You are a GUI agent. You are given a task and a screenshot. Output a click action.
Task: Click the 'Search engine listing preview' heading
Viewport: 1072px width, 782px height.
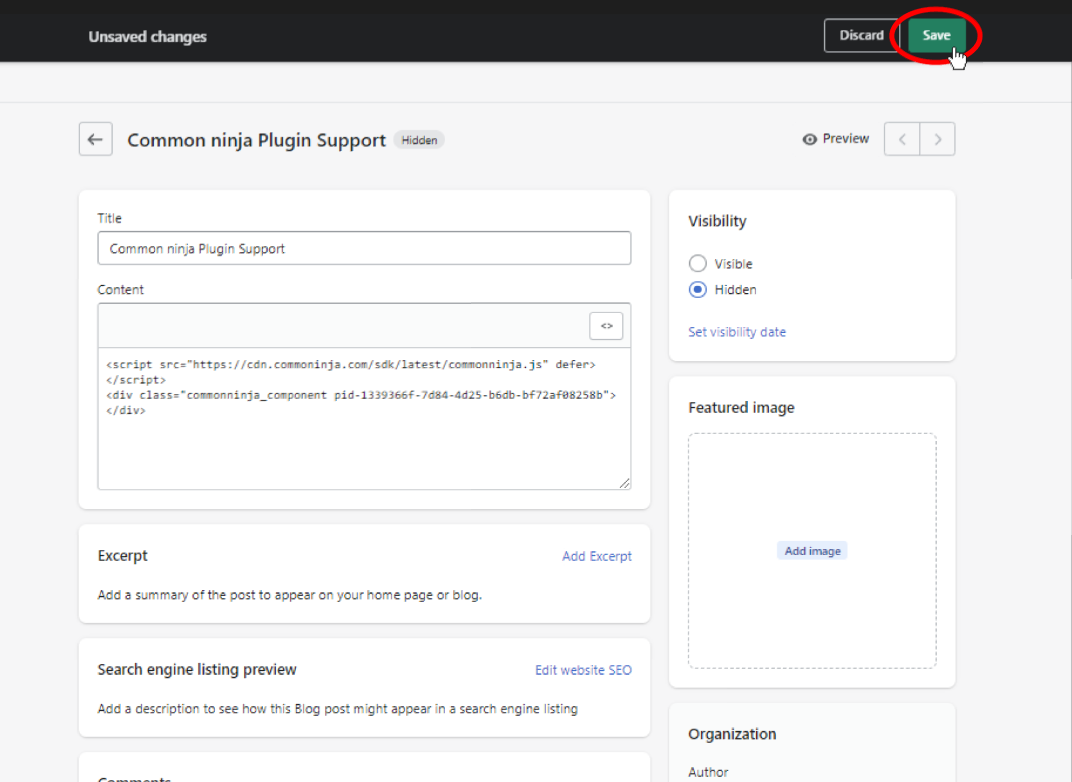click(x=197, y=670)
